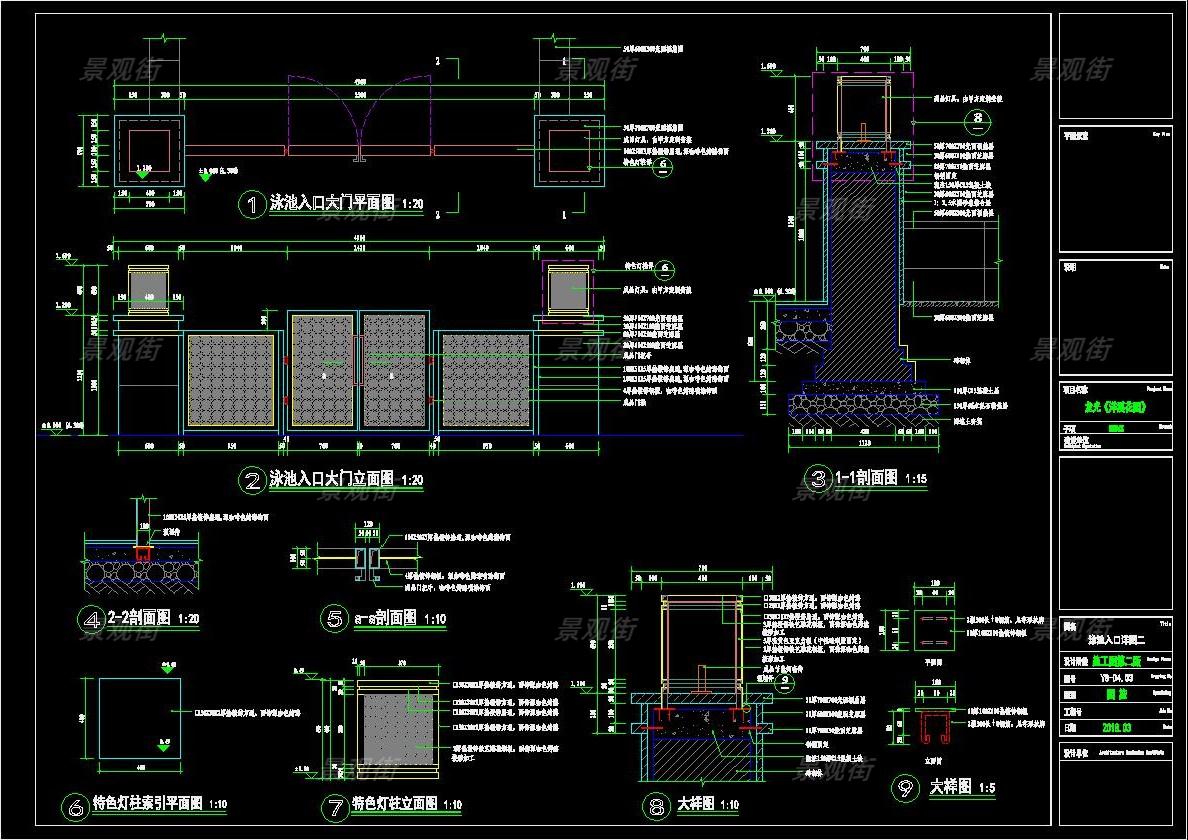Select the circled number 9 detail marker
Image resolution: width=1188 pixels, height=840 pixels.
point(905,788)
